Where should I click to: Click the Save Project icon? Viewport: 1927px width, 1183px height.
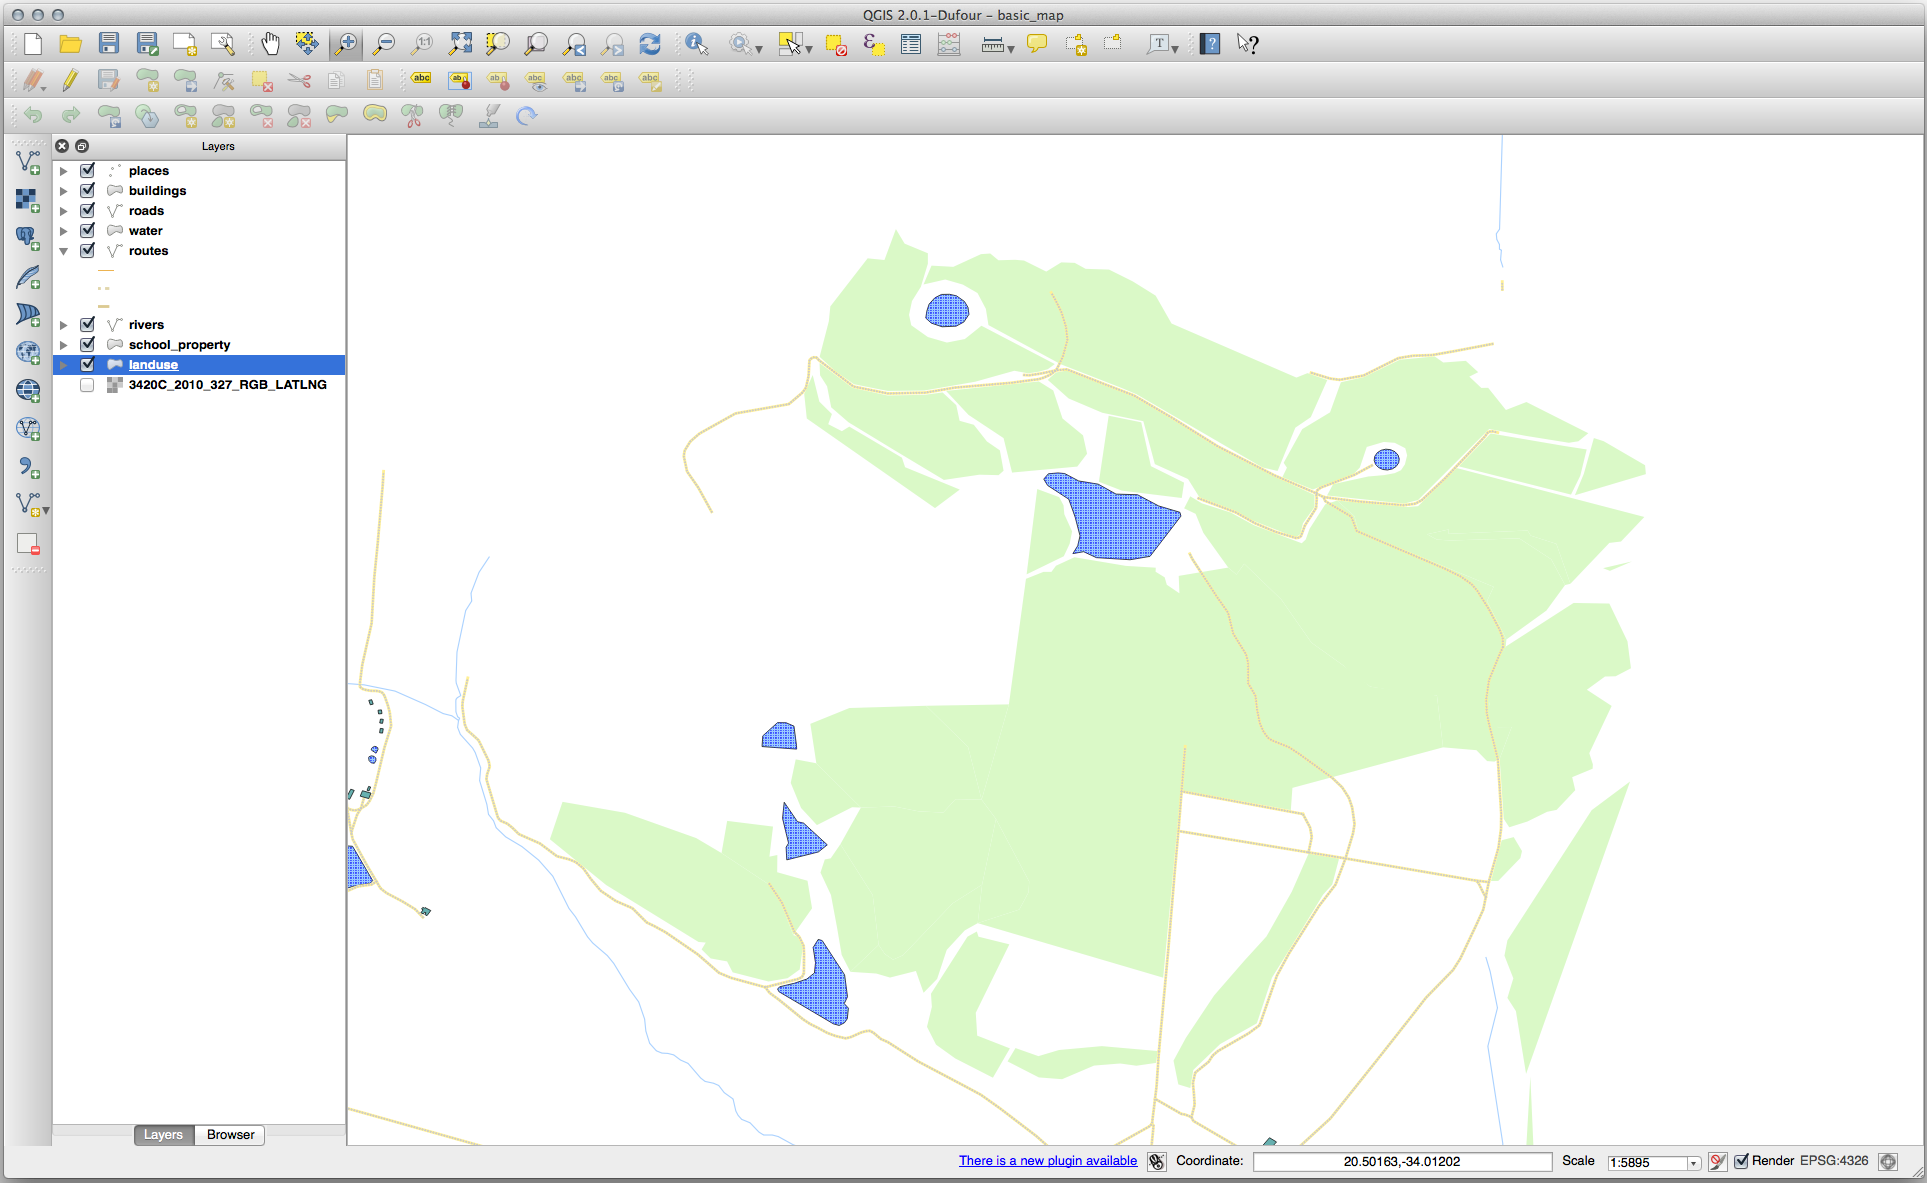pos(109,43)
